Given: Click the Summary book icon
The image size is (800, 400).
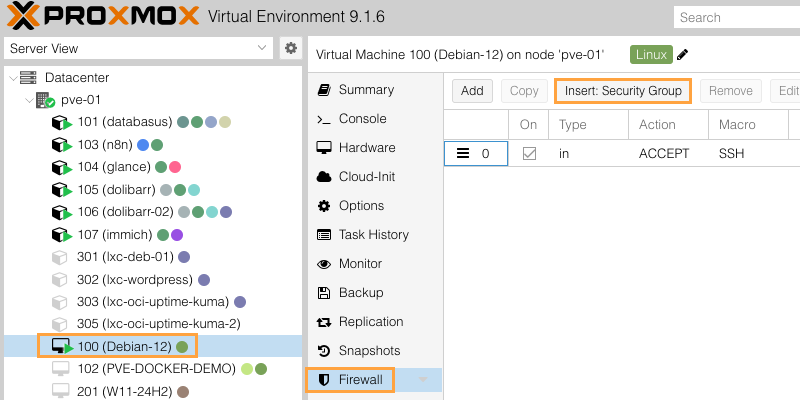Looking at the screenshot, I should click(x=323, y=90).
